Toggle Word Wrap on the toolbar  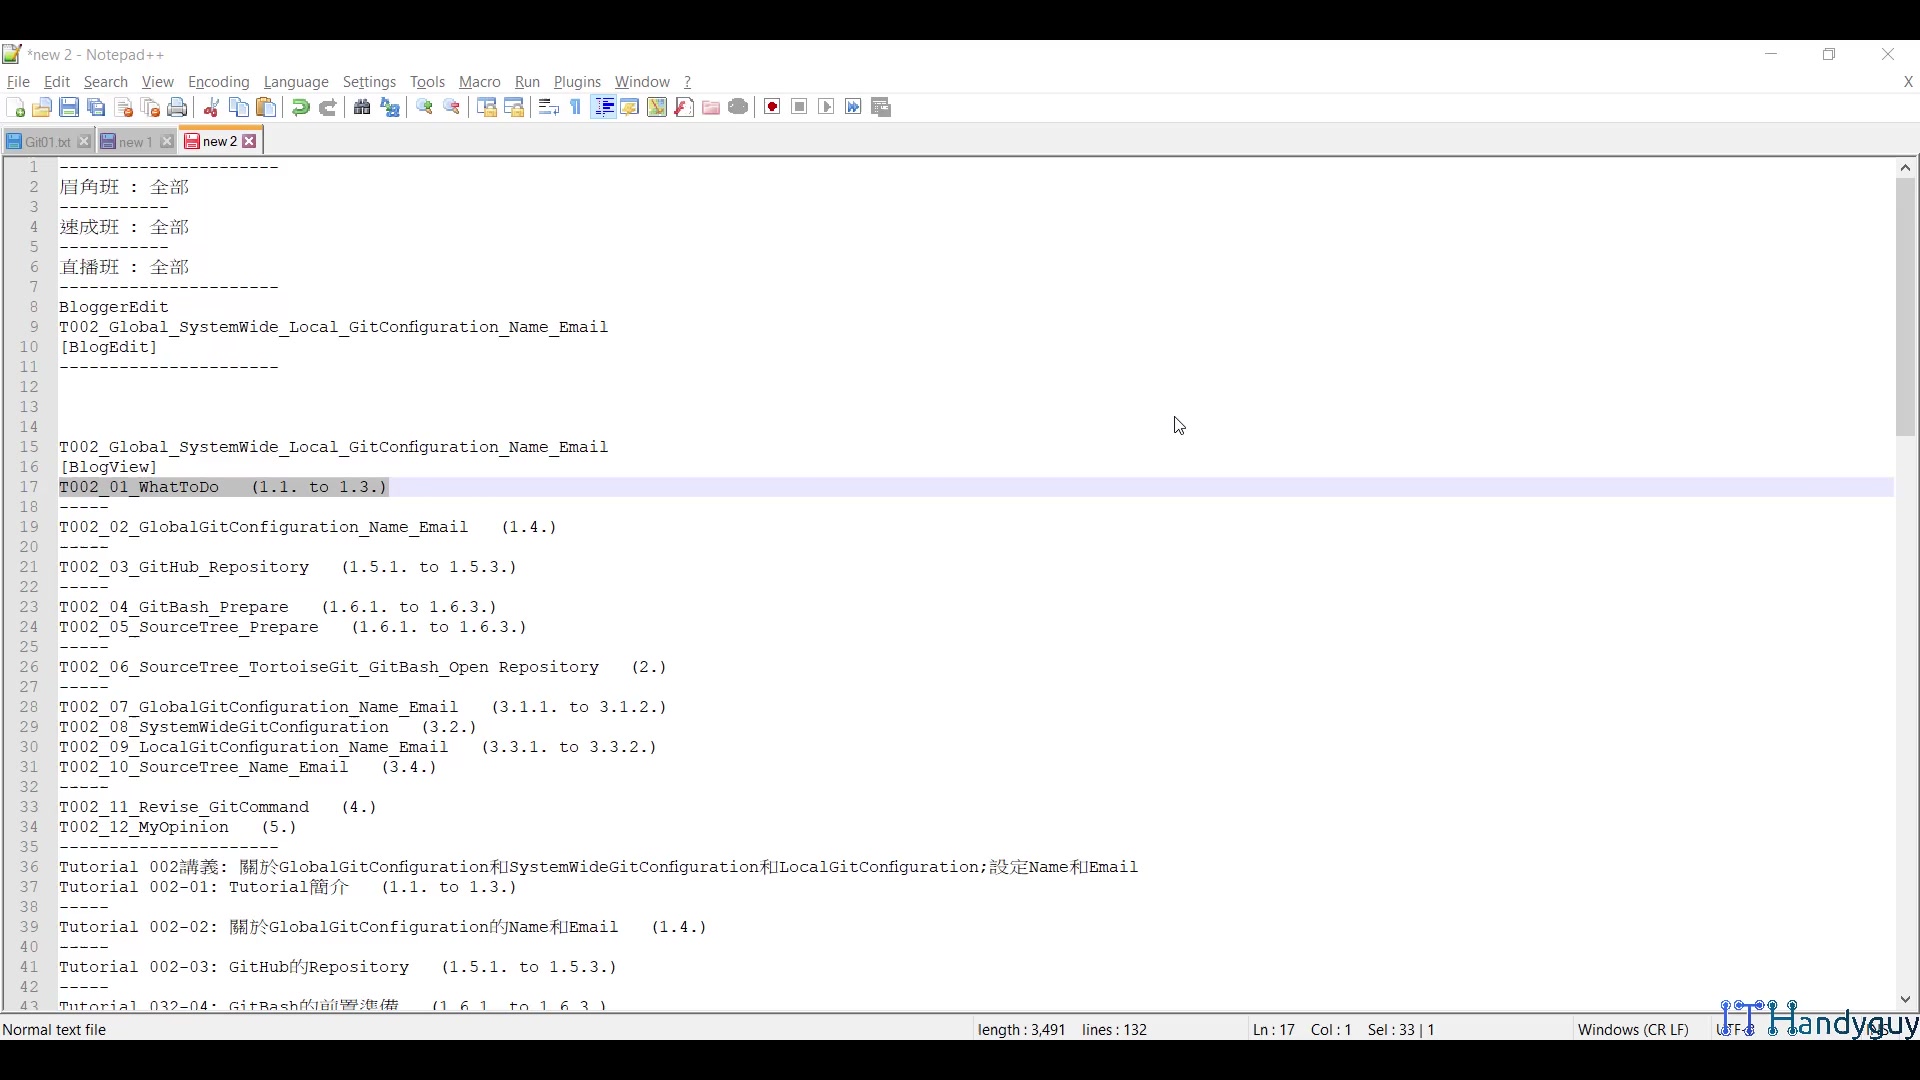click(x=547, y=107)
